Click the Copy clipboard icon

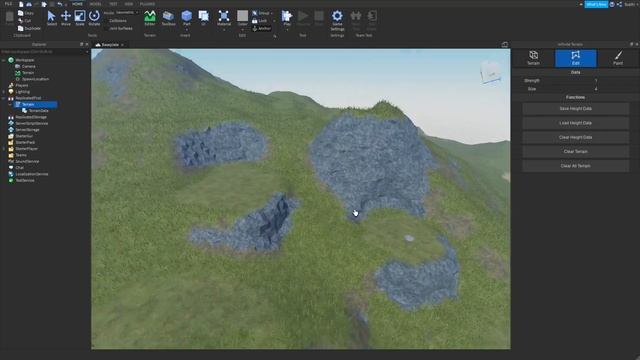[20, 13]
